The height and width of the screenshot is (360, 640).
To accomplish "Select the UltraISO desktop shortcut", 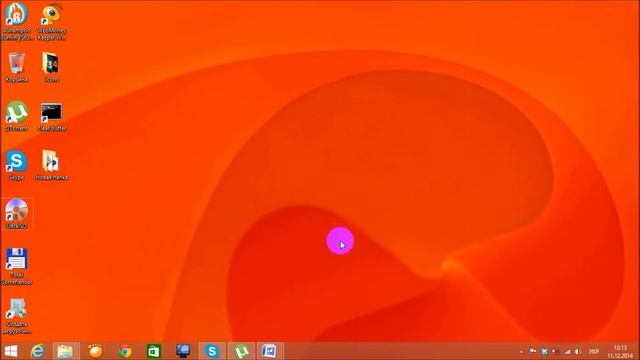I will coord(16,214).
